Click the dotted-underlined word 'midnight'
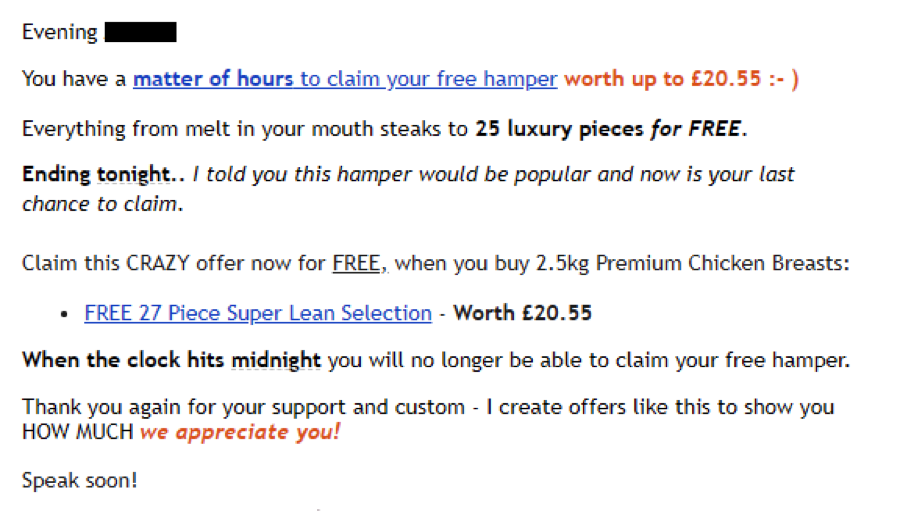This screenshot has height=511, width=899. (276, 360)
